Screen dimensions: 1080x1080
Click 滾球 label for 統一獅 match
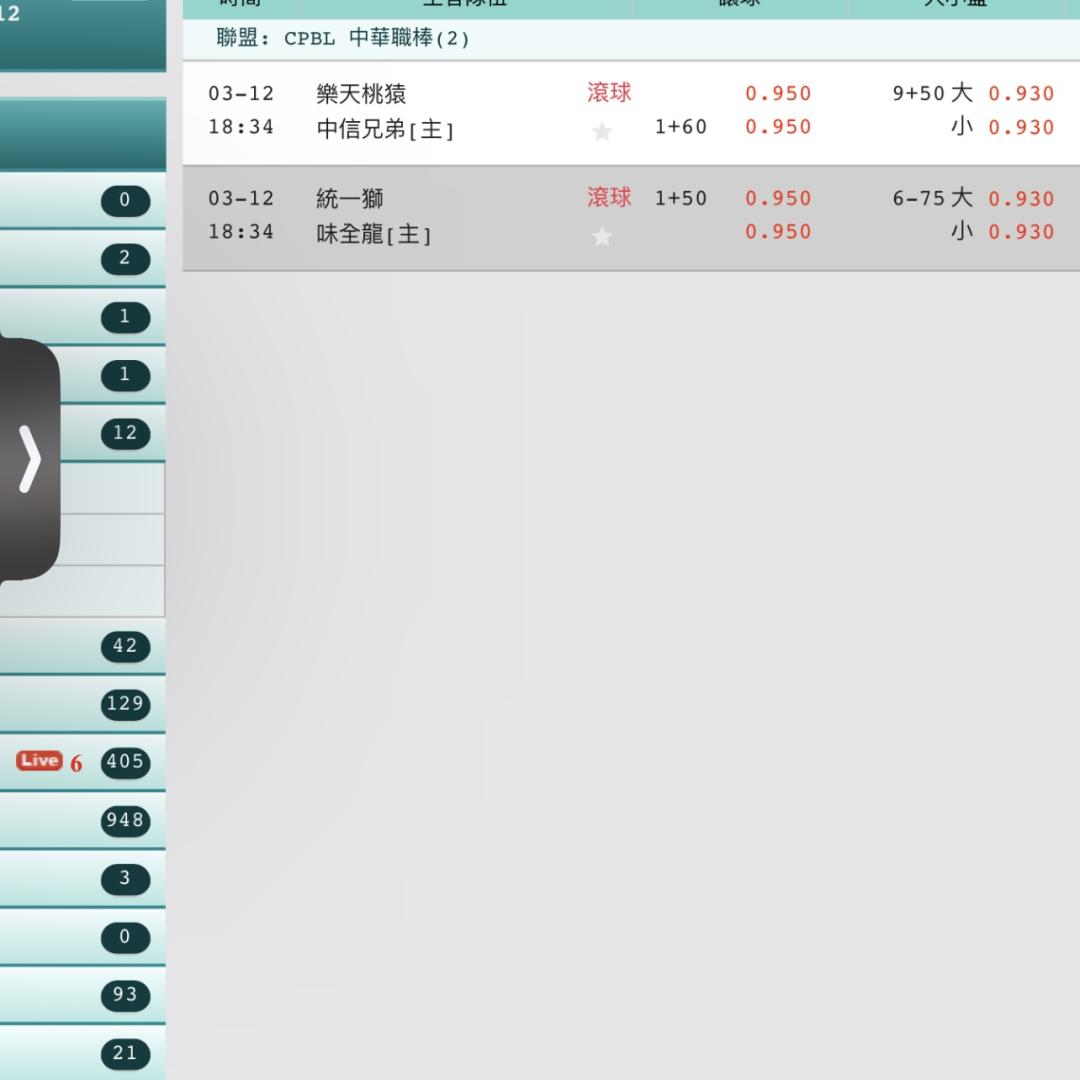[609, 198]
